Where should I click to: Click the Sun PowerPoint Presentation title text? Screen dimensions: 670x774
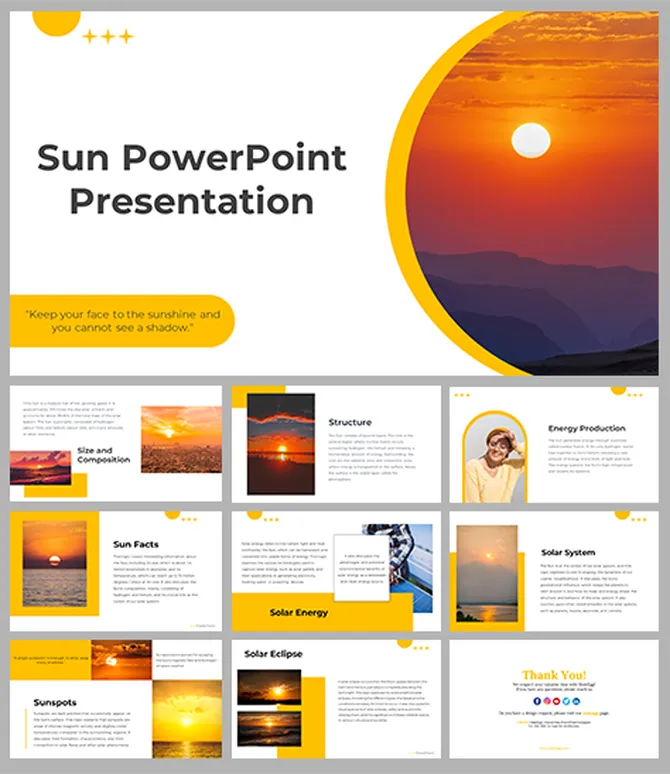(x=191, y=179)
